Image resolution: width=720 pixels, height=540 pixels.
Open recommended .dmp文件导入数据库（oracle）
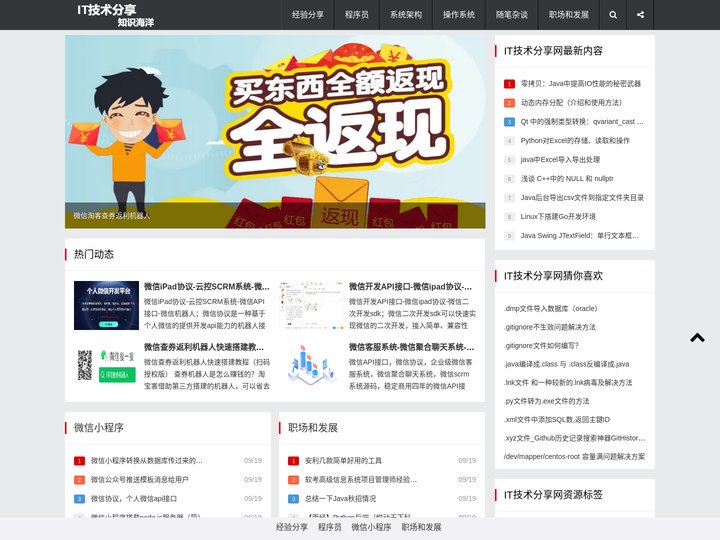tap(551, 309)
